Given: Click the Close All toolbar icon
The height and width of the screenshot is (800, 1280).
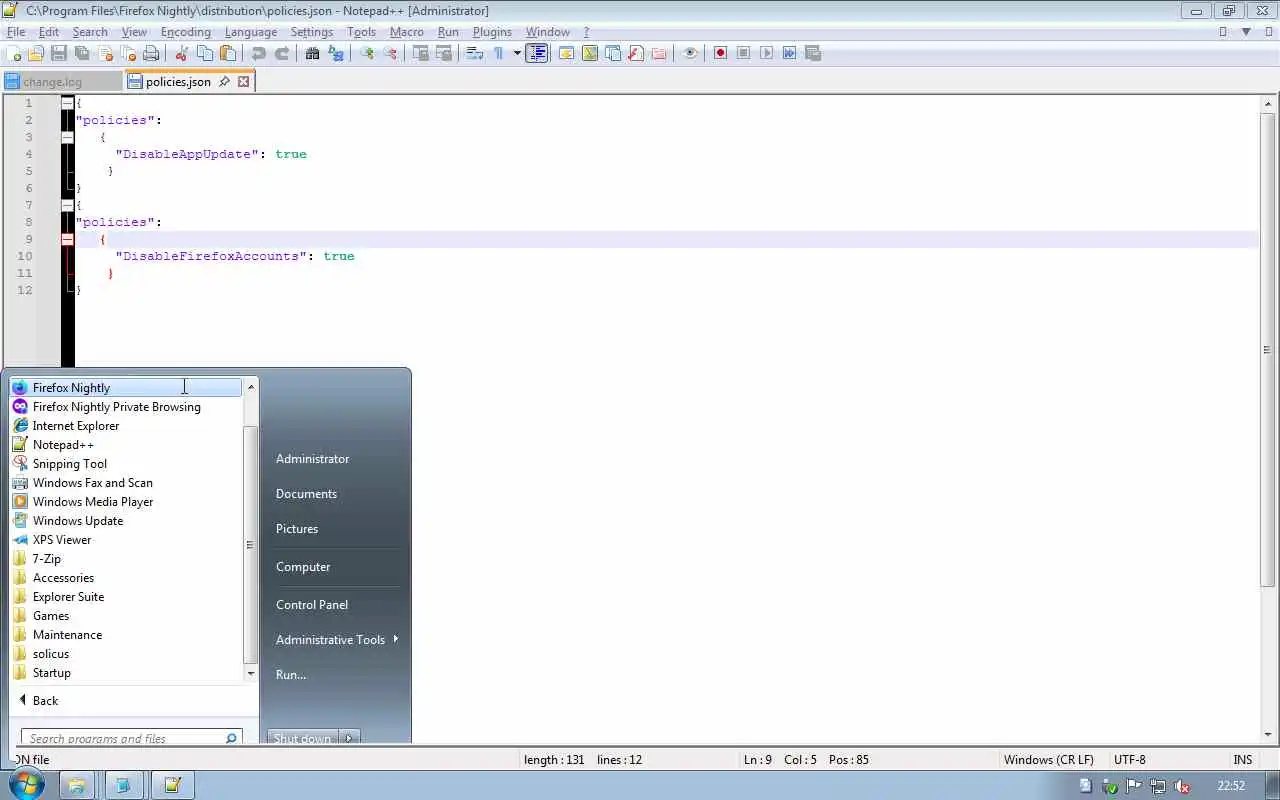Looking at the screenshot, I should (x=129, y=53).
